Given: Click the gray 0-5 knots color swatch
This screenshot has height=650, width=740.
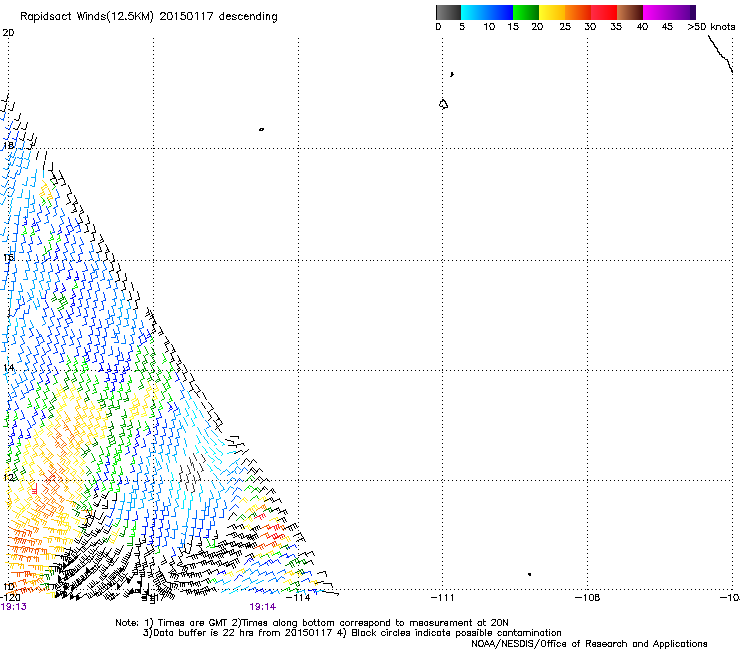Looking at the screenshot, I should coord(448,12).
